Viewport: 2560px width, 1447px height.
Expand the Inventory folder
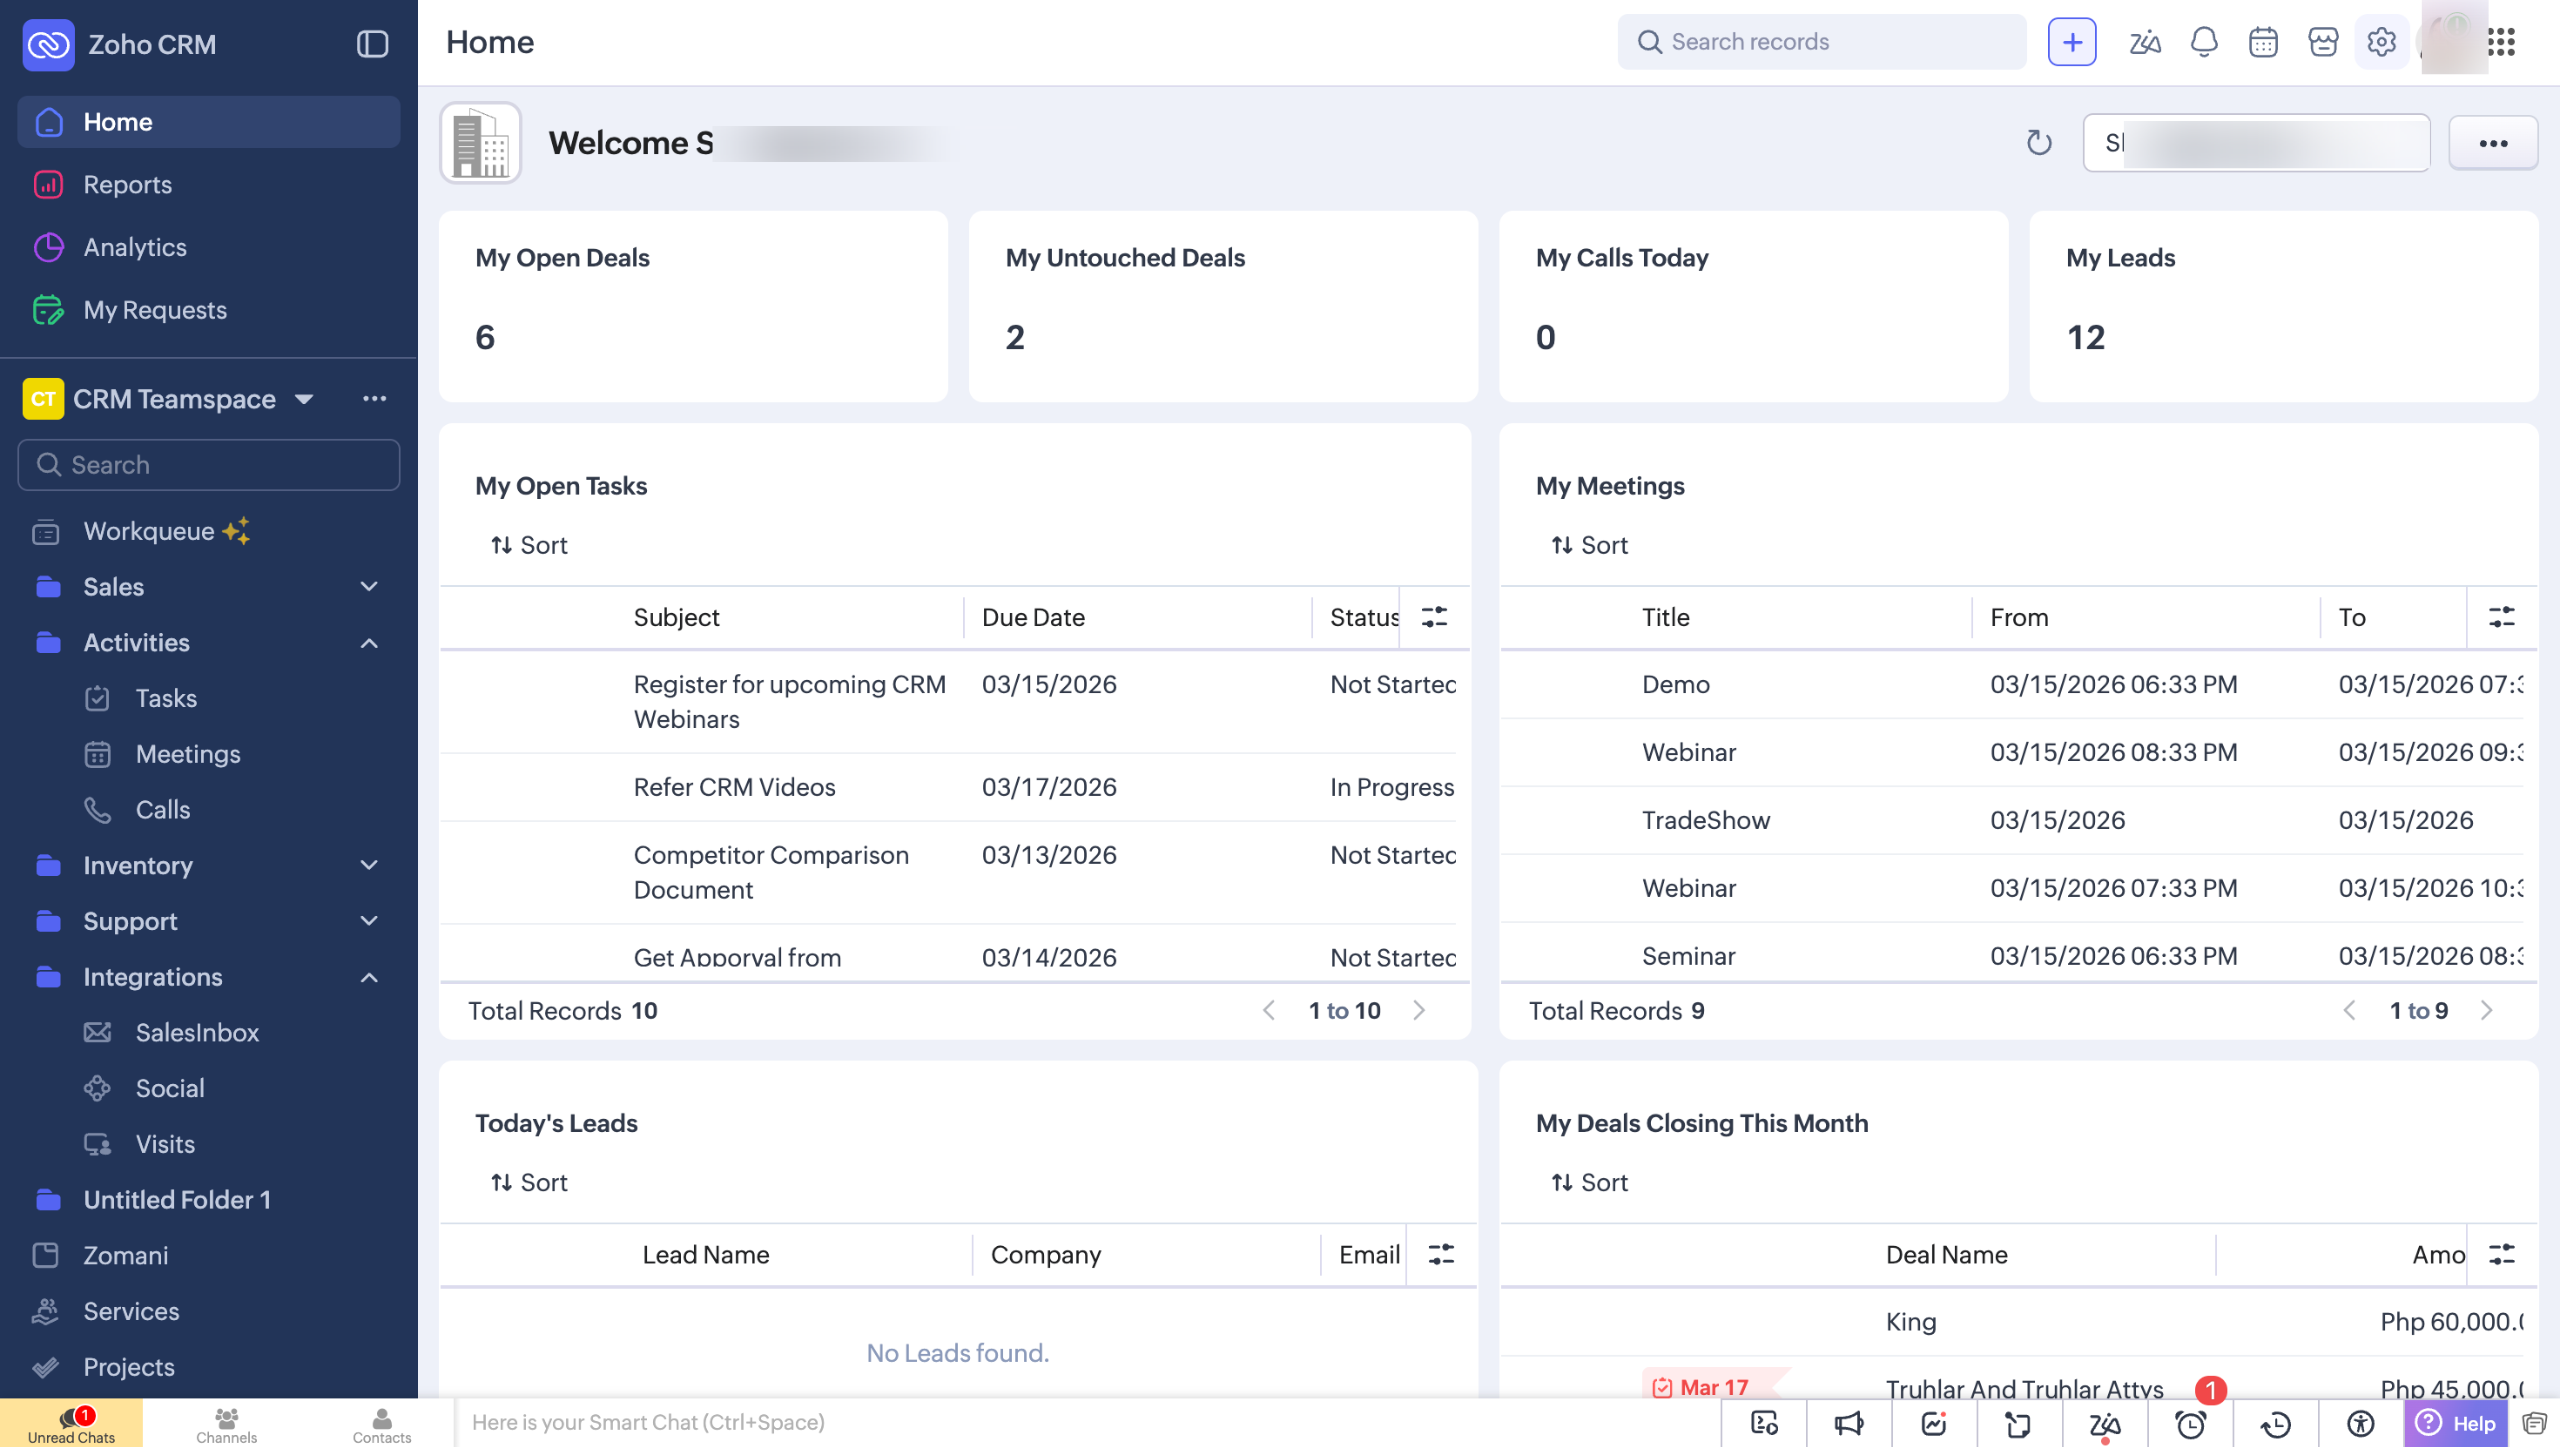point(369,865)
